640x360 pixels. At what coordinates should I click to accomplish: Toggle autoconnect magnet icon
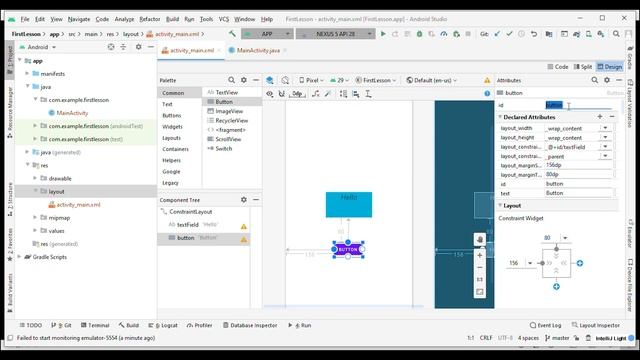click(x=282, y=94)
